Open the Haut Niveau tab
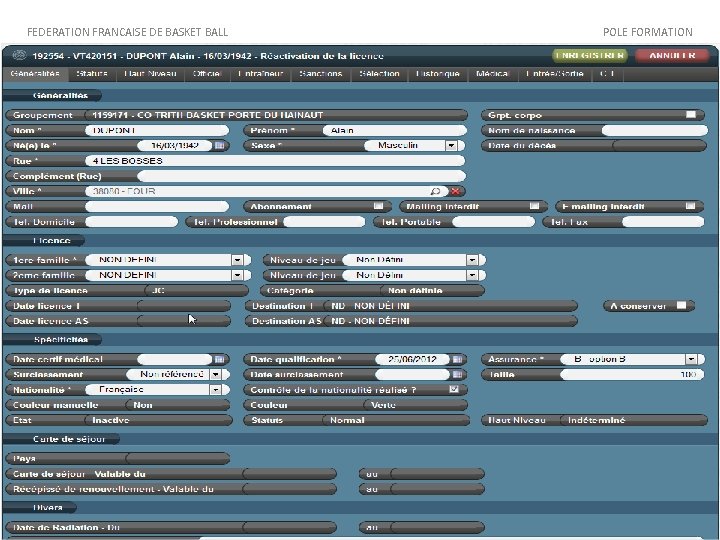The image size is (720, 540). click(150, 73)
